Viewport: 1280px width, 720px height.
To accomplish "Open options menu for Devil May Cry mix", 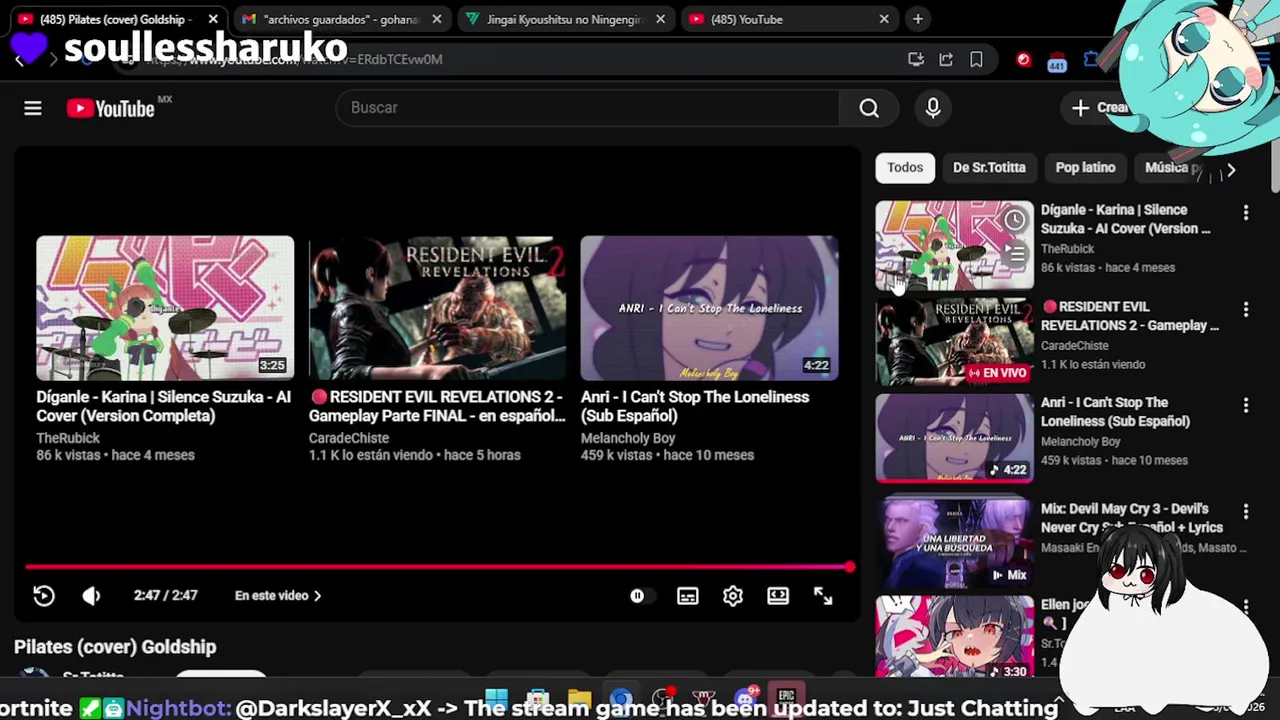I will (x=1246, y=512).
